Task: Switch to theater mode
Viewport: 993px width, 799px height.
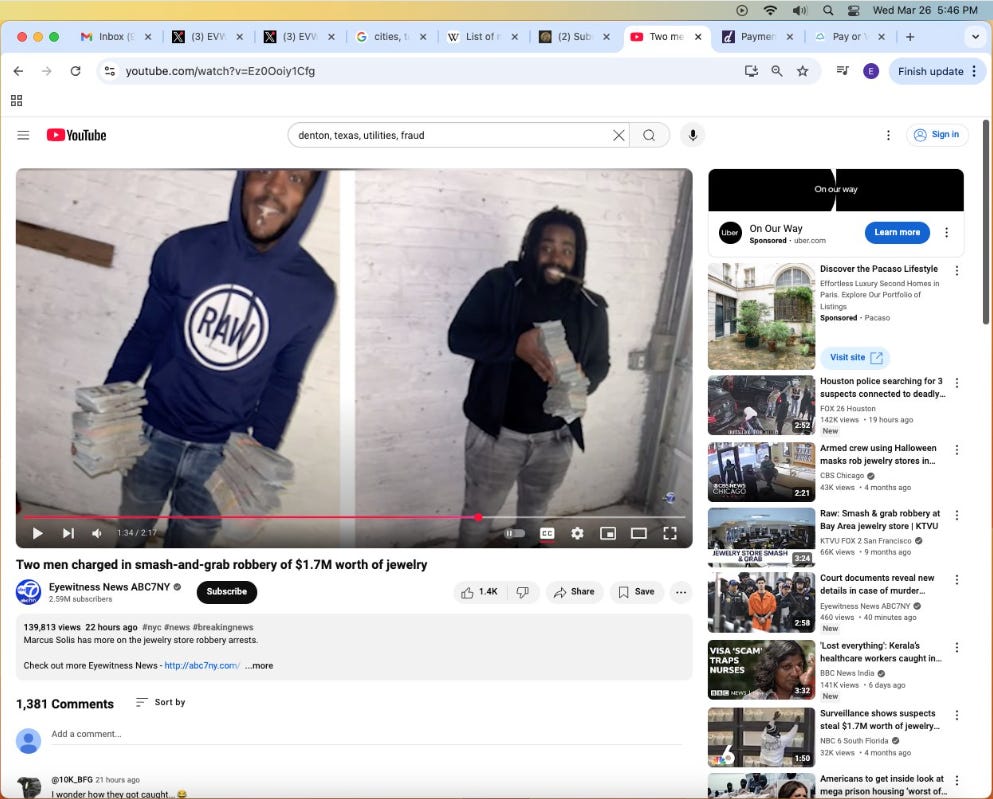Action: pyautogui.click(x=638, y=534)
